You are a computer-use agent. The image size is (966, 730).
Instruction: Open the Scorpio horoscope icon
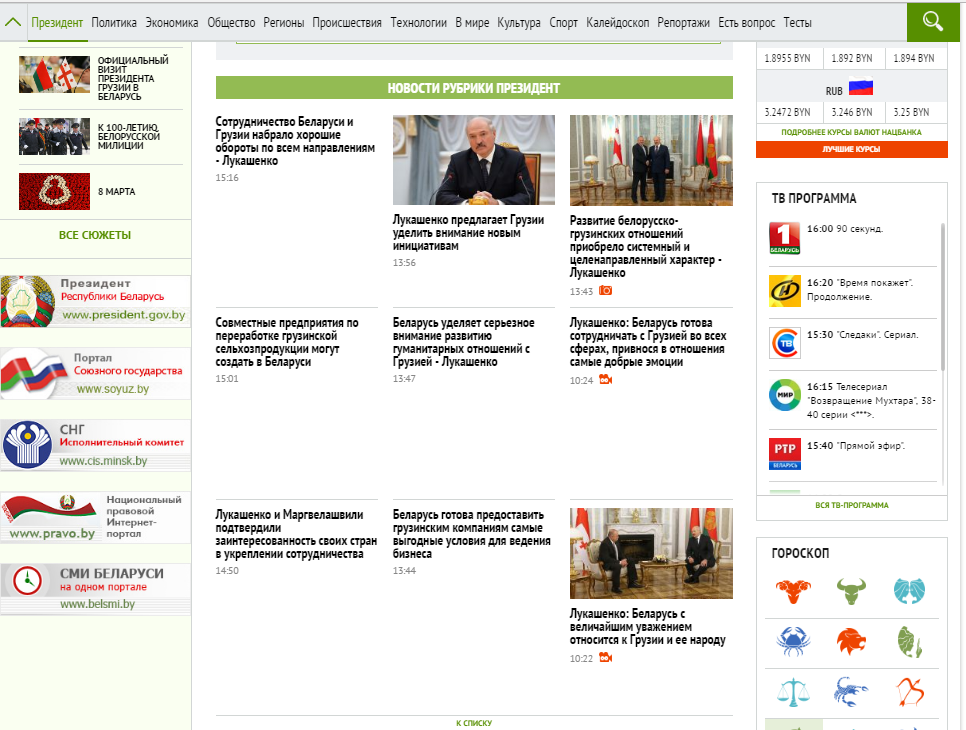tap(851, 691)
